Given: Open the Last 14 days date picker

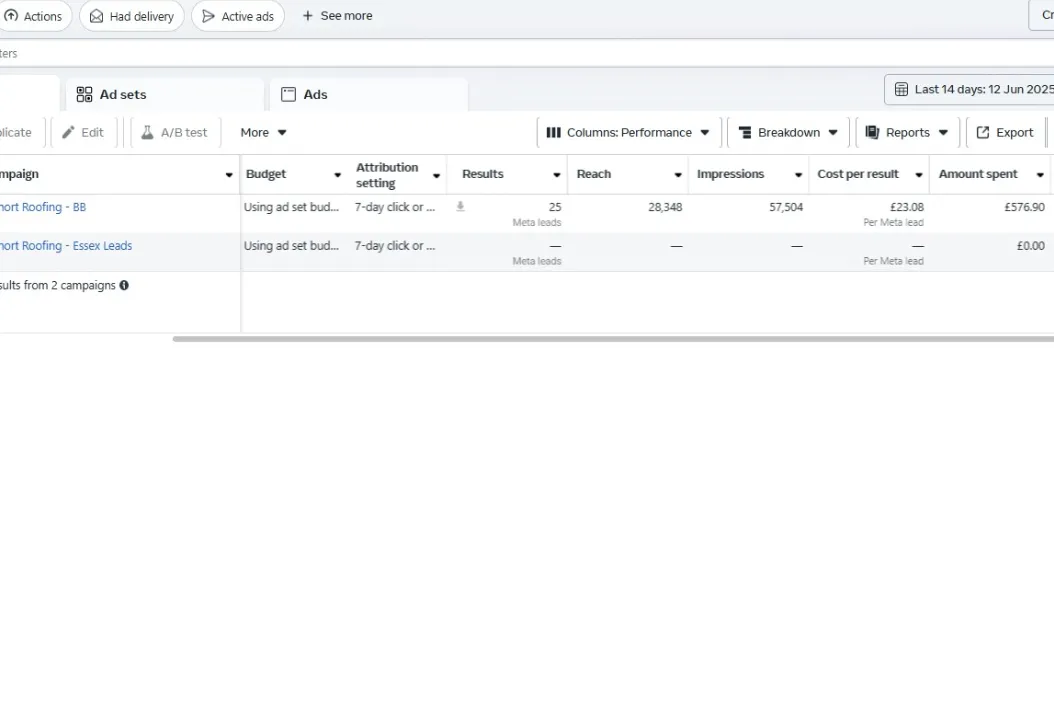Looking at the screenshot, I should tap(969, 89).
